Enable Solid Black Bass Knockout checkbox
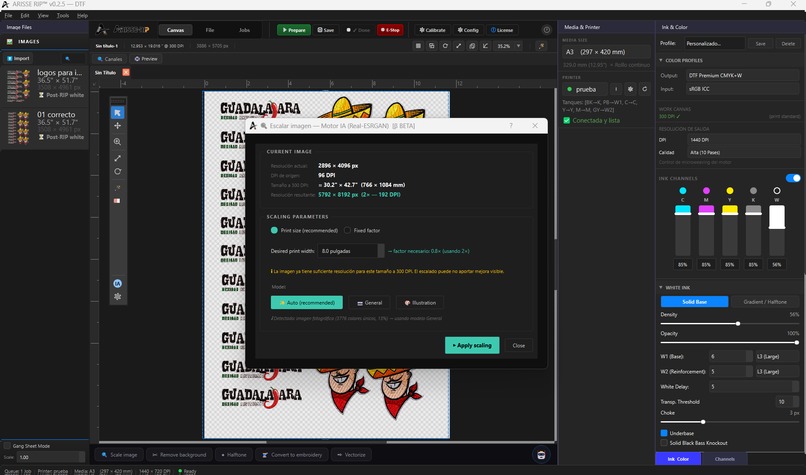This screenshot has height=475, width=806. (664, 443)
